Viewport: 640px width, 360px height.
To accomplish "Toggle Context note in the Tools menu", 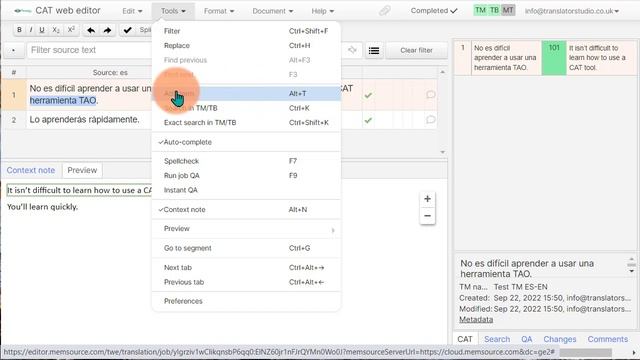I will point(246,209).
